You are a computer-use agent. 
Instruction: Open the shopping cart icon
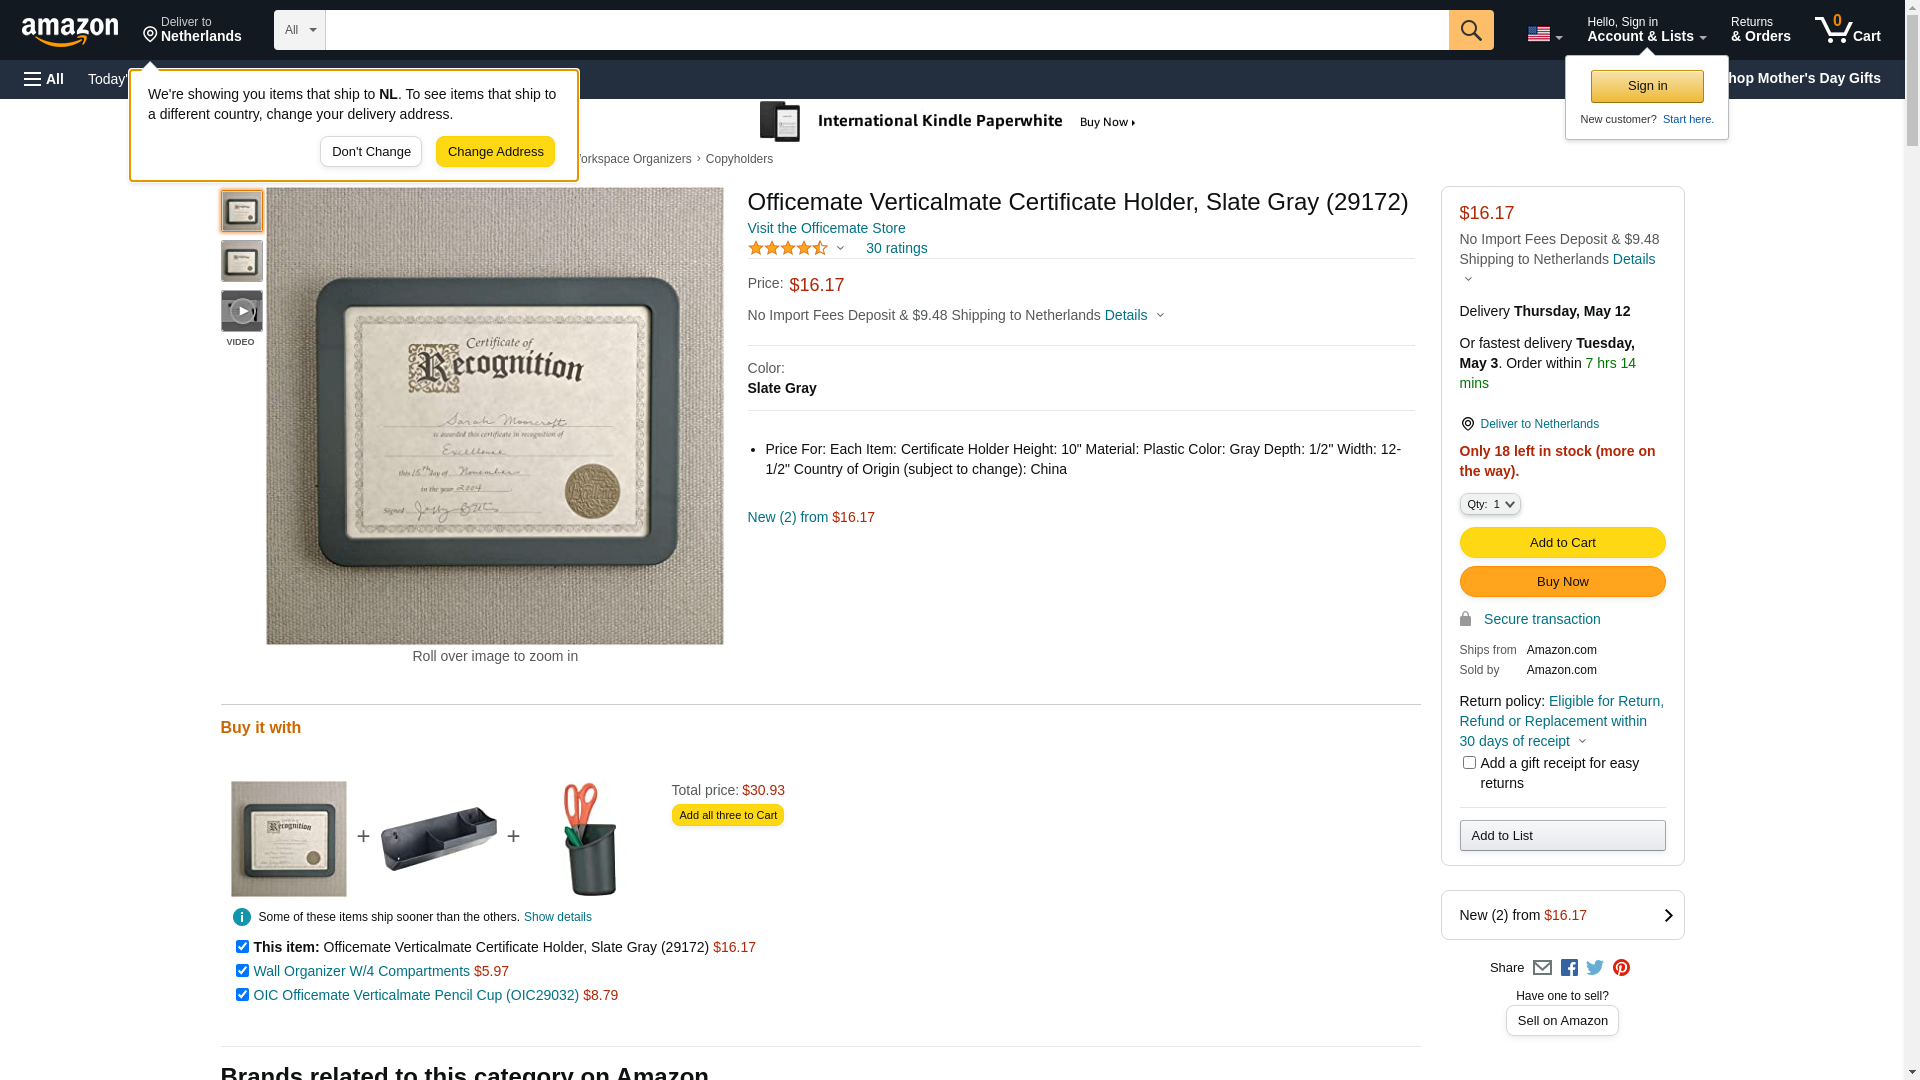point(1847,30)
